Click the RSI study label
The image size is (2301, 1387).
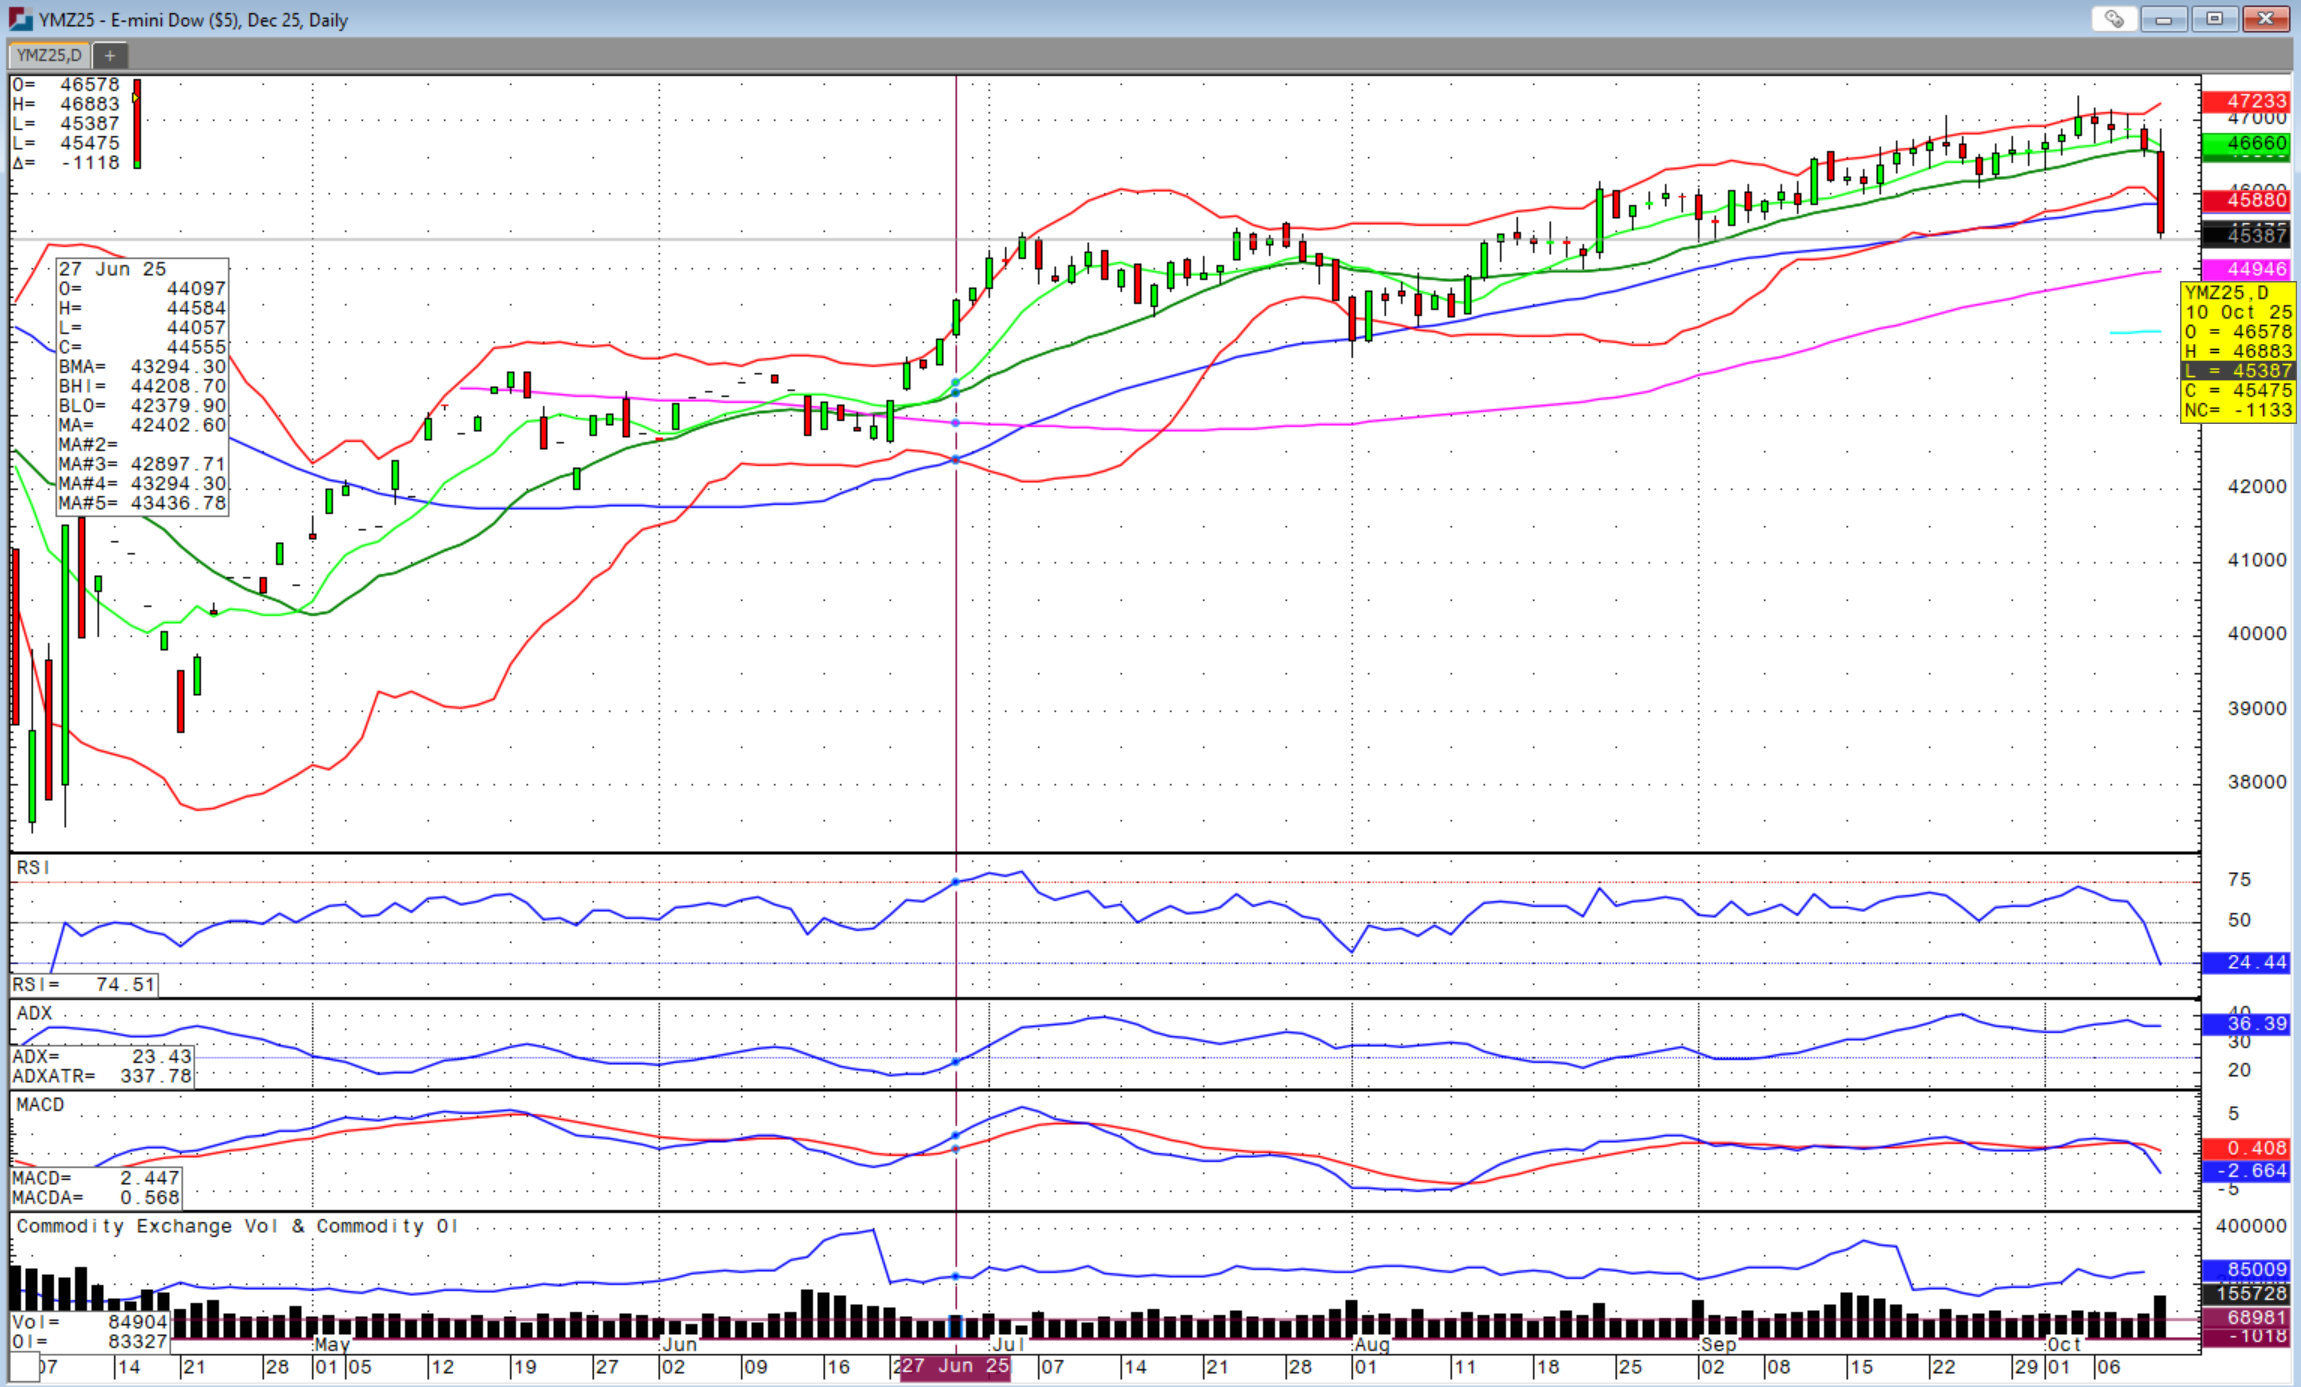coord(33,868)
